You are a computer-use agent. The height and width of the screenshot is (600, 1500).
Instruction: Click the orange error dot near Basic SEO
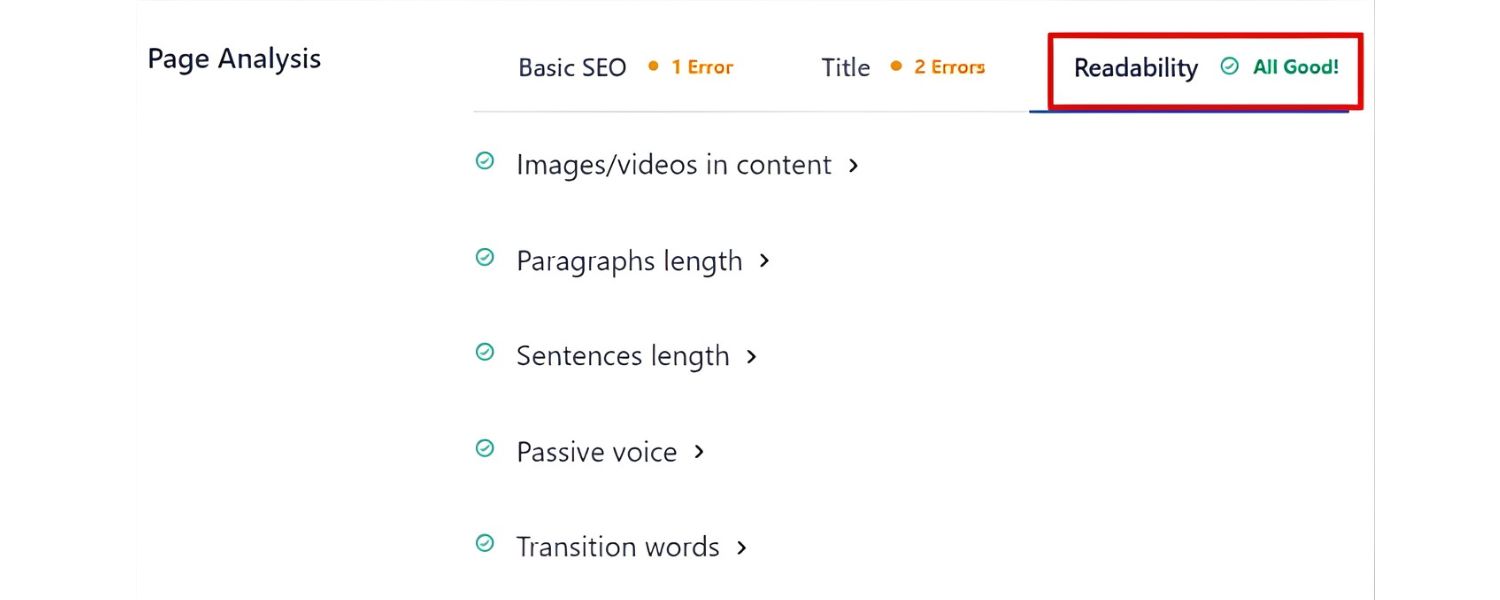(x=652, y=67)
